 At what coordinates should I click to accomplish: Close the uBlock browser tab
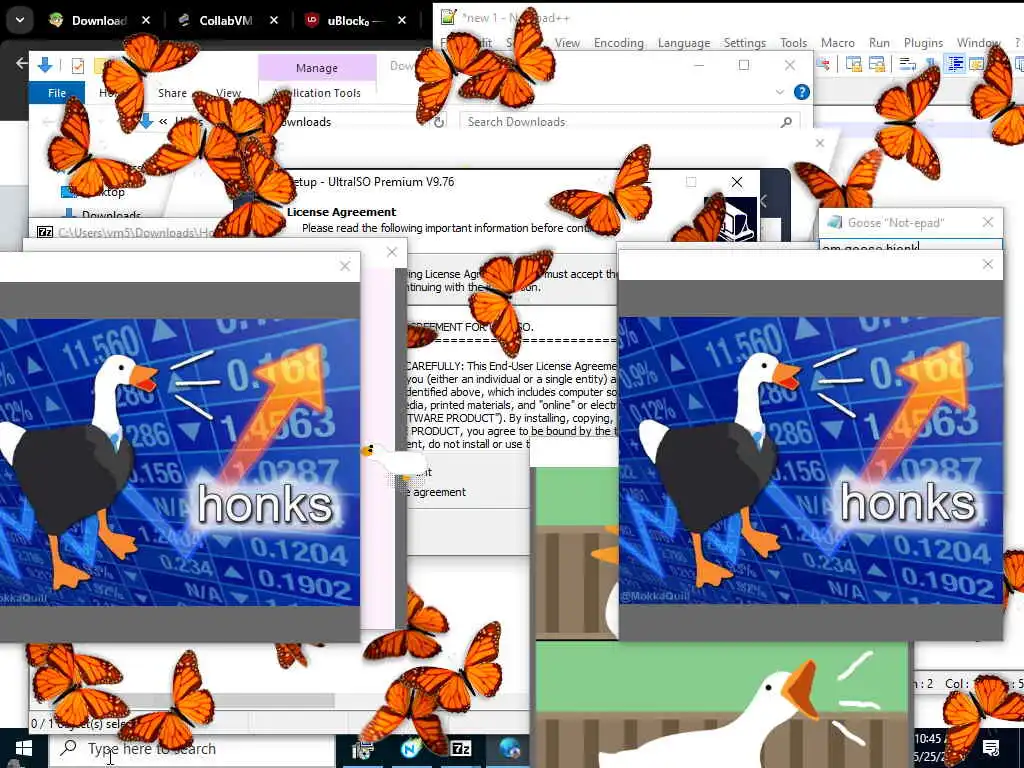pos(402,21)
